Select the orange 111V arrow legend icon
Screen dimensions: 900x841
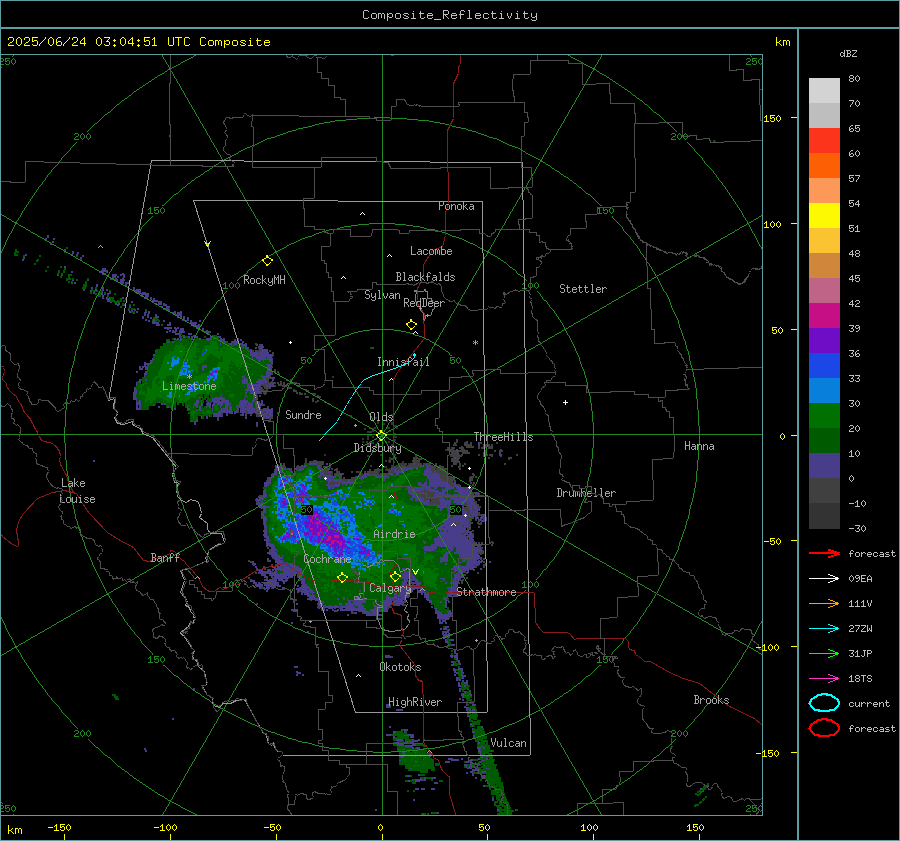coord(824,603)
